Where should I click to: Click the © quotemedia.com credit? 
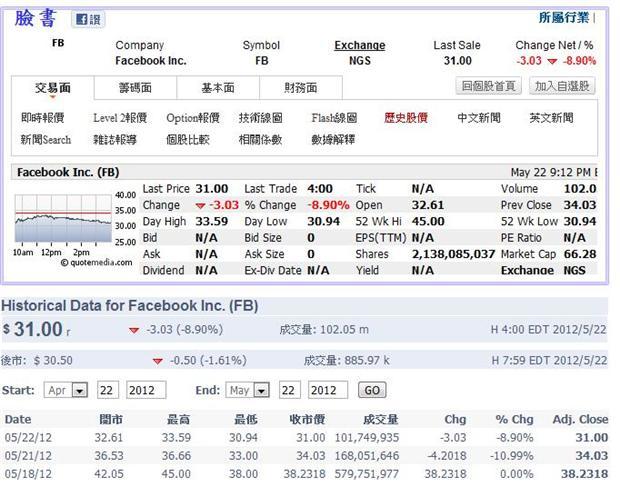click(x=96, y=263)
